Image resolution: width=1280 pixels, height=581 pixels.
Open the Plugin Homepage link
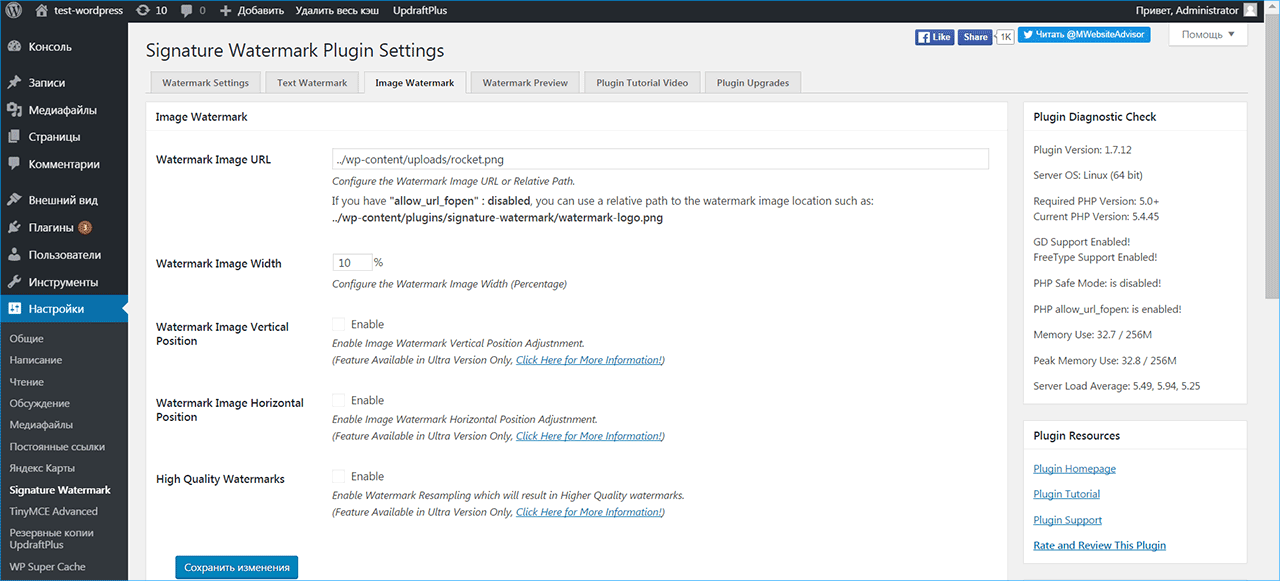tap(1074, 468)
